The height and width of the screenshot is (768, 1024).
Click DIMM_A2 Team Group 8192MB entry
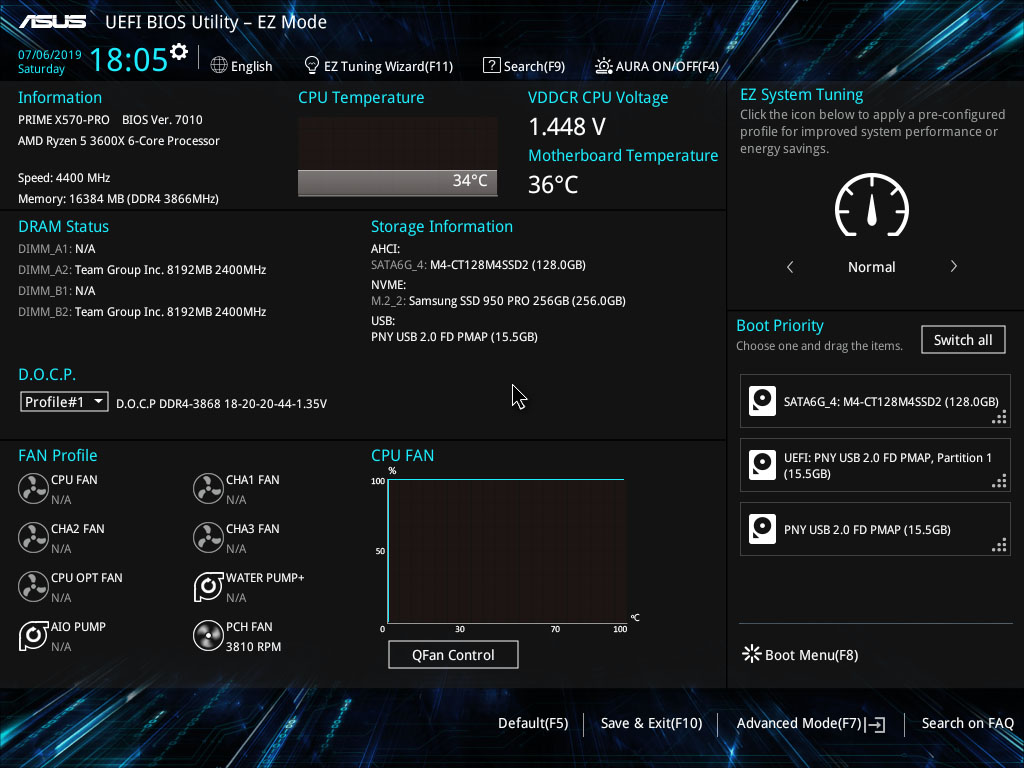click(142, 270)
